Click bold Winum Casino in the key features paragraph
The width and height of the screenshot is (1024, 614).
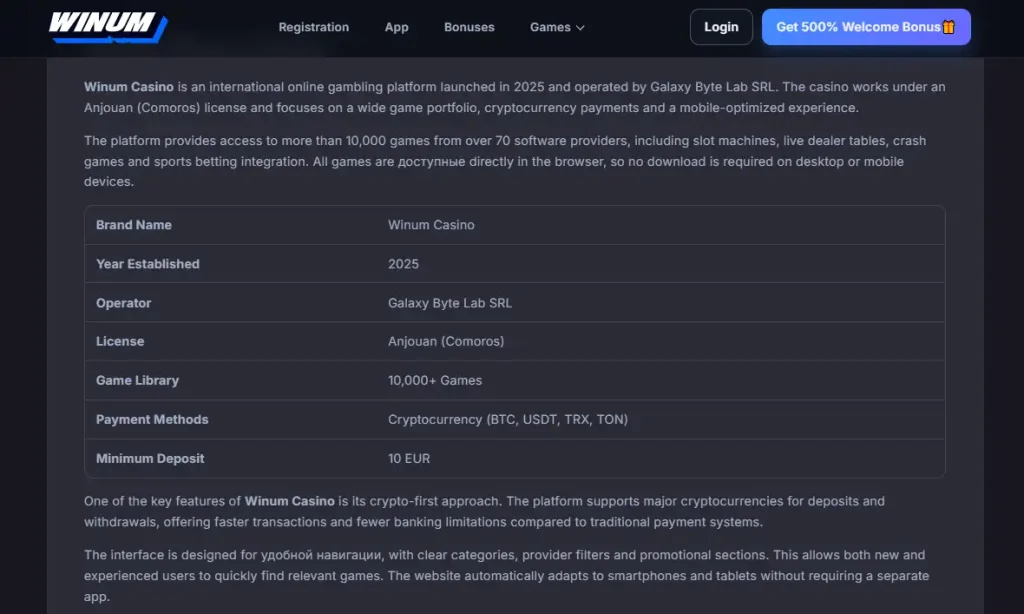coord(289,501)
